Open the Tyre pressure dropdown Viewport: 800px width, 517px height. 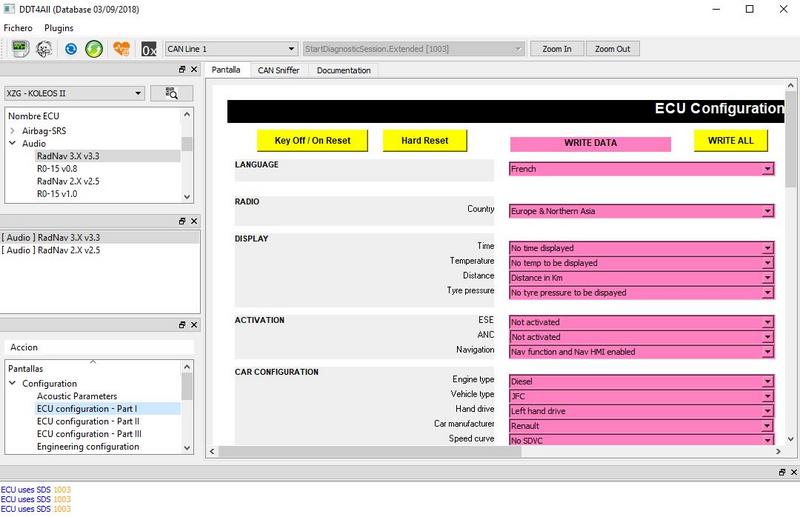pyautogui.click(x=641, y=292)
